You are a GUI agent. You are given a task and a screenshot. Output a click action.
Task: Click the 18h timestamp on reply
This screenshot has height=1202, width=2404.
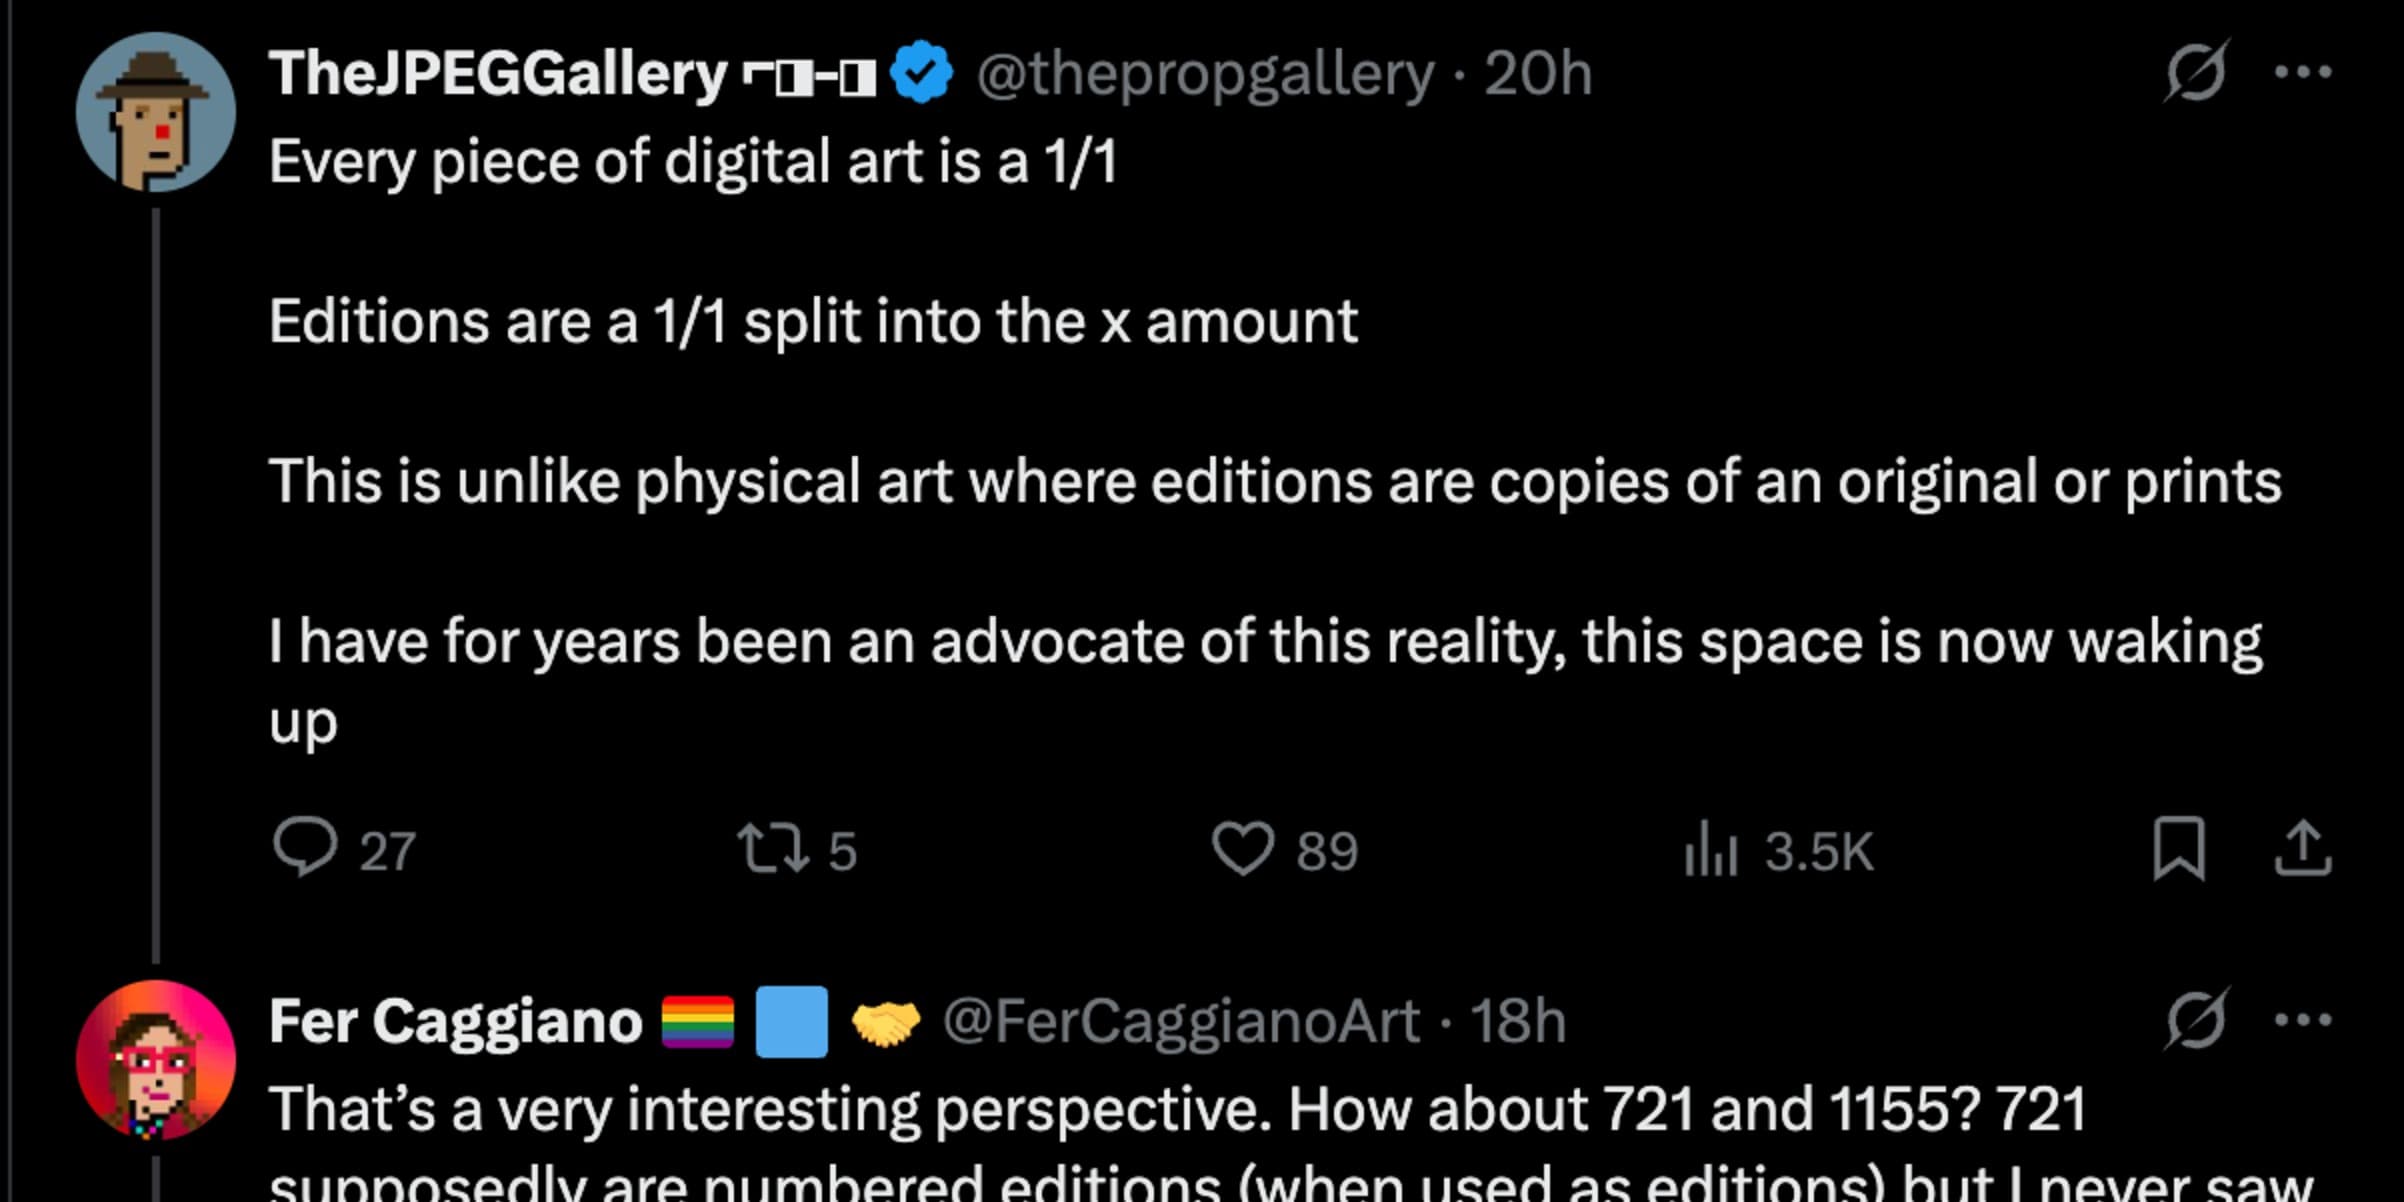point(1517,1022)
